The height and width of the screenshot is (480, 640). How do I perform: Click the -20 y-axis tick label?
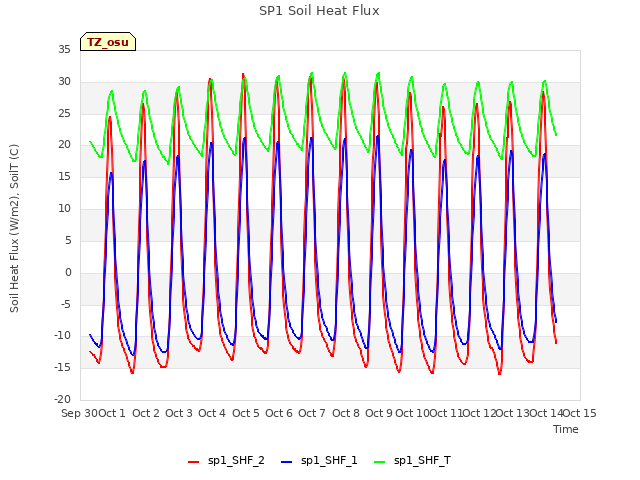pyautogui.click(x=62, y=400)
